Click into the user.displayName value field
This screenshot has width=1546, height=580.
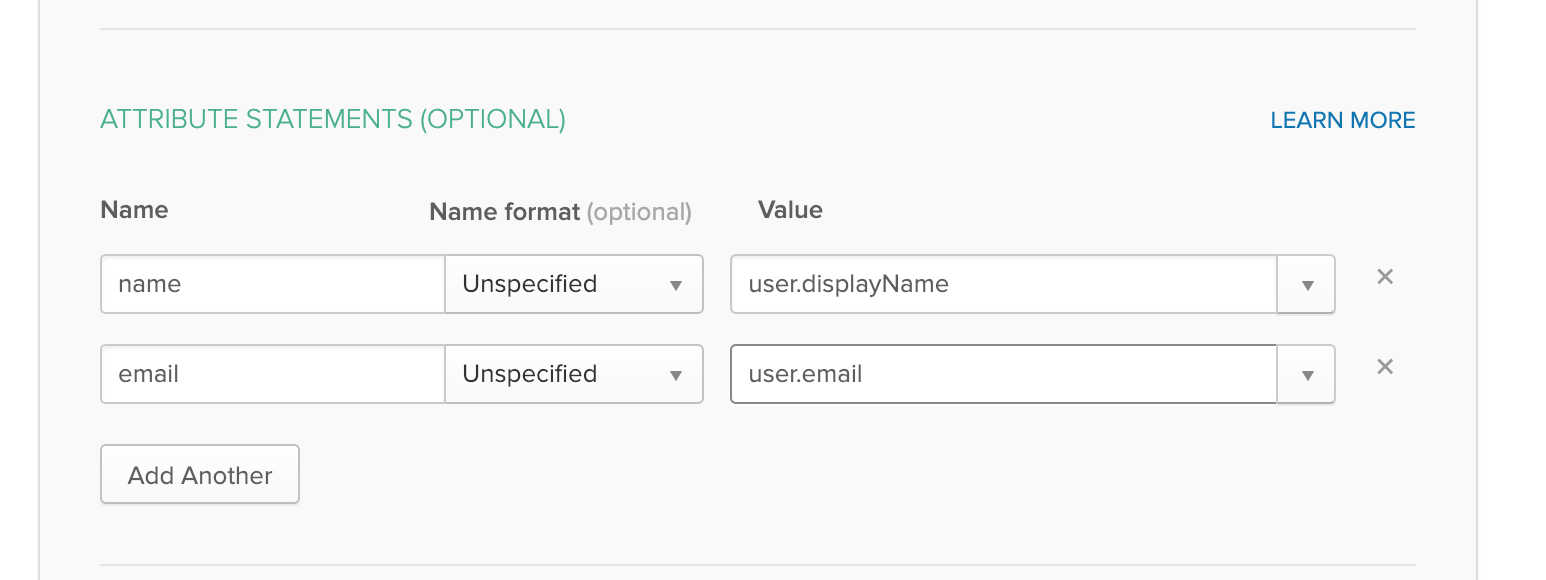coord(1003,284)
